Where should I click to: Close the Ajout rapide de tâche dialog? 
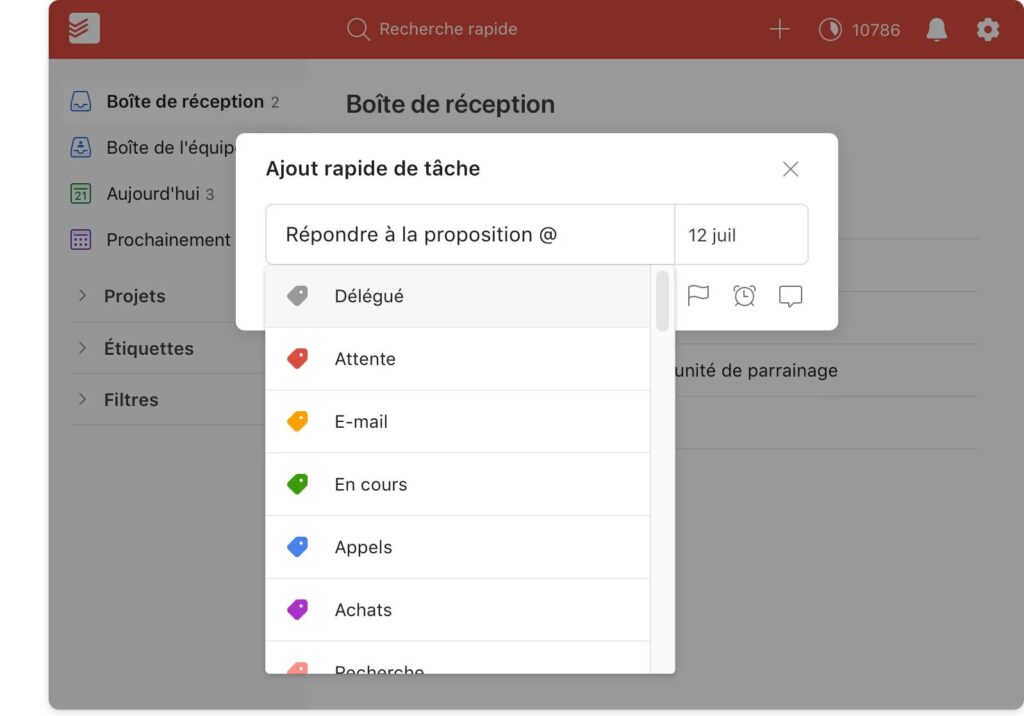(790, 169)
